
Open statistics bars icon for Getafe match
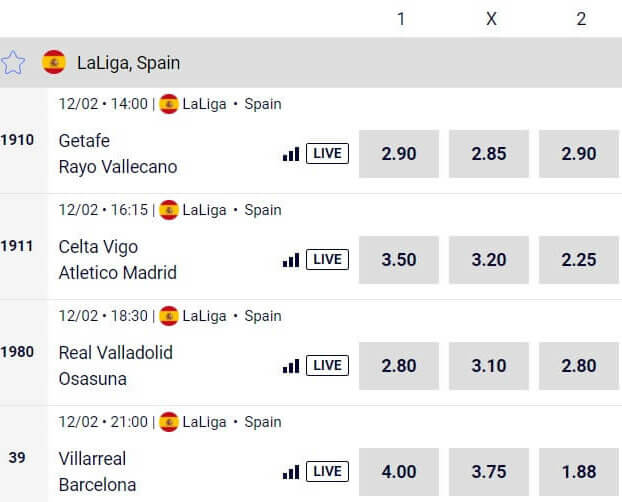291,154
